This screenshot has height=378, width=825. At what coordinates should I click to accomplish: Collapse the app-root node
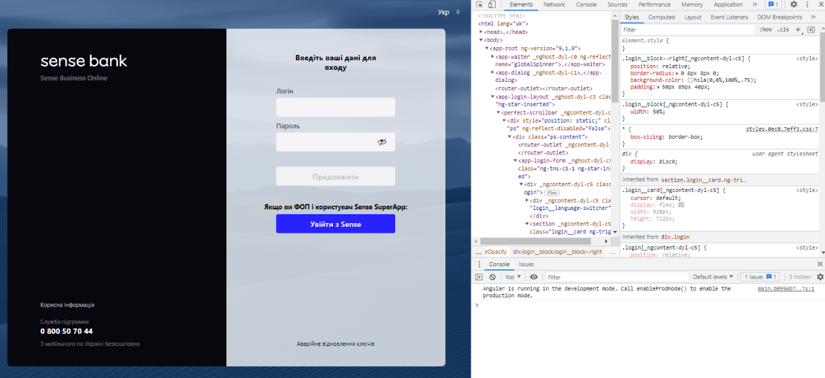(487, 48)
